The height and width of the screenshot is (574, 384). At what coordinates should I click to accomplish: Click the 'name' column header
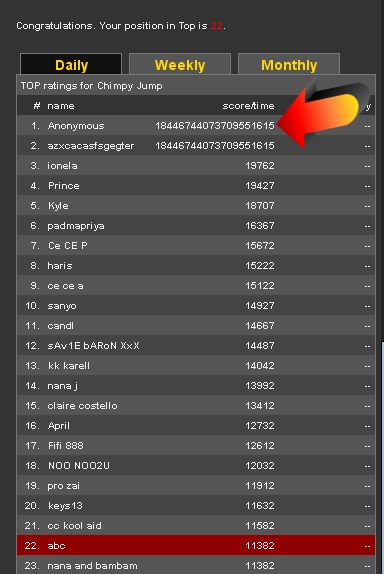point(61,106)
